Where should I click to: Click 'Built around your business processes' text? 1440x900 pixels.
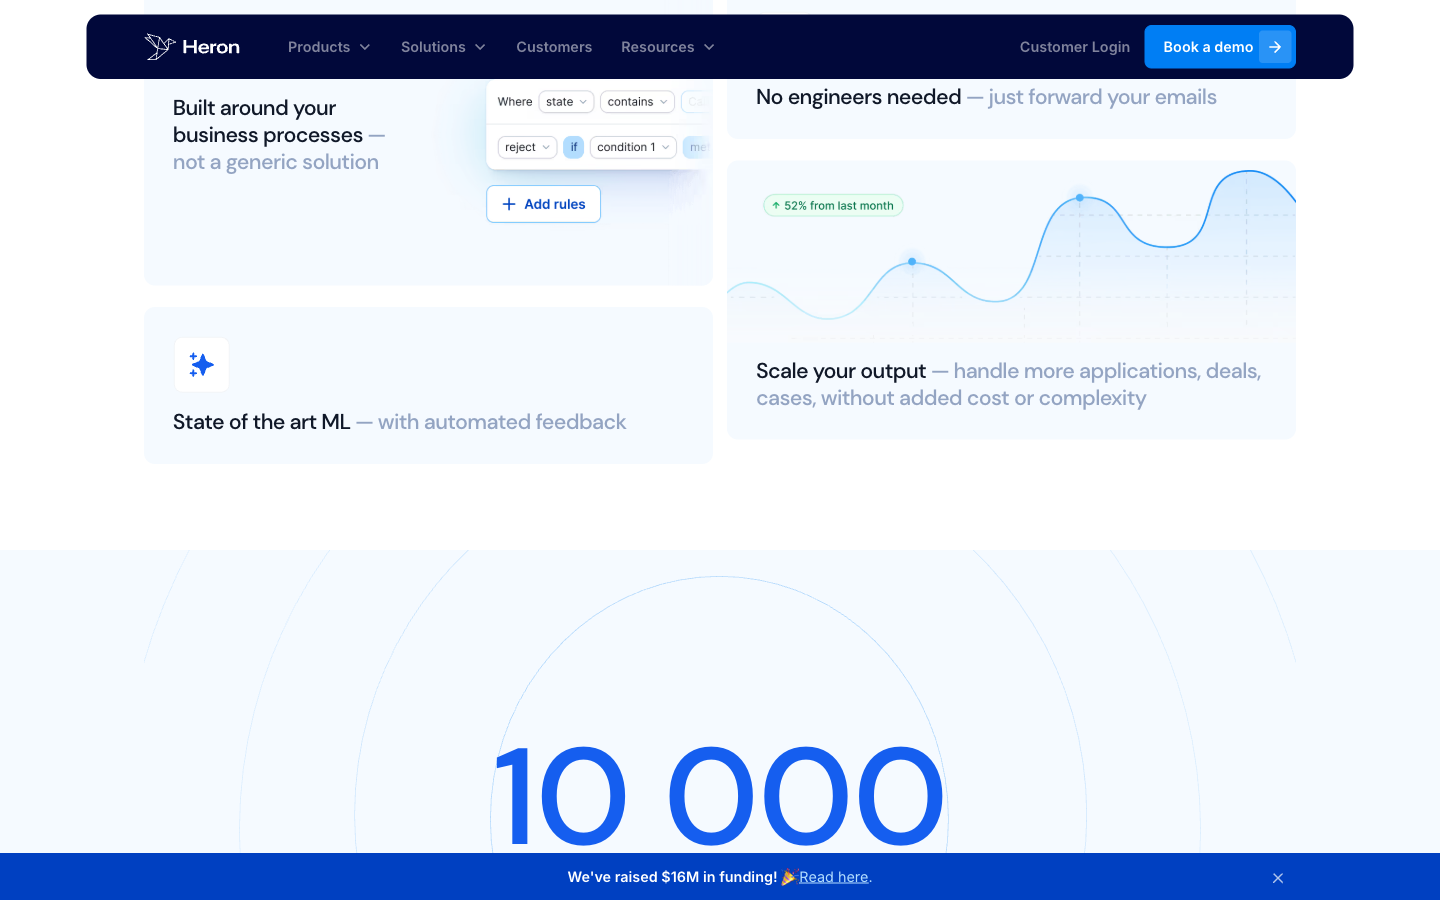pyautogui.click(x=268, y=121)
